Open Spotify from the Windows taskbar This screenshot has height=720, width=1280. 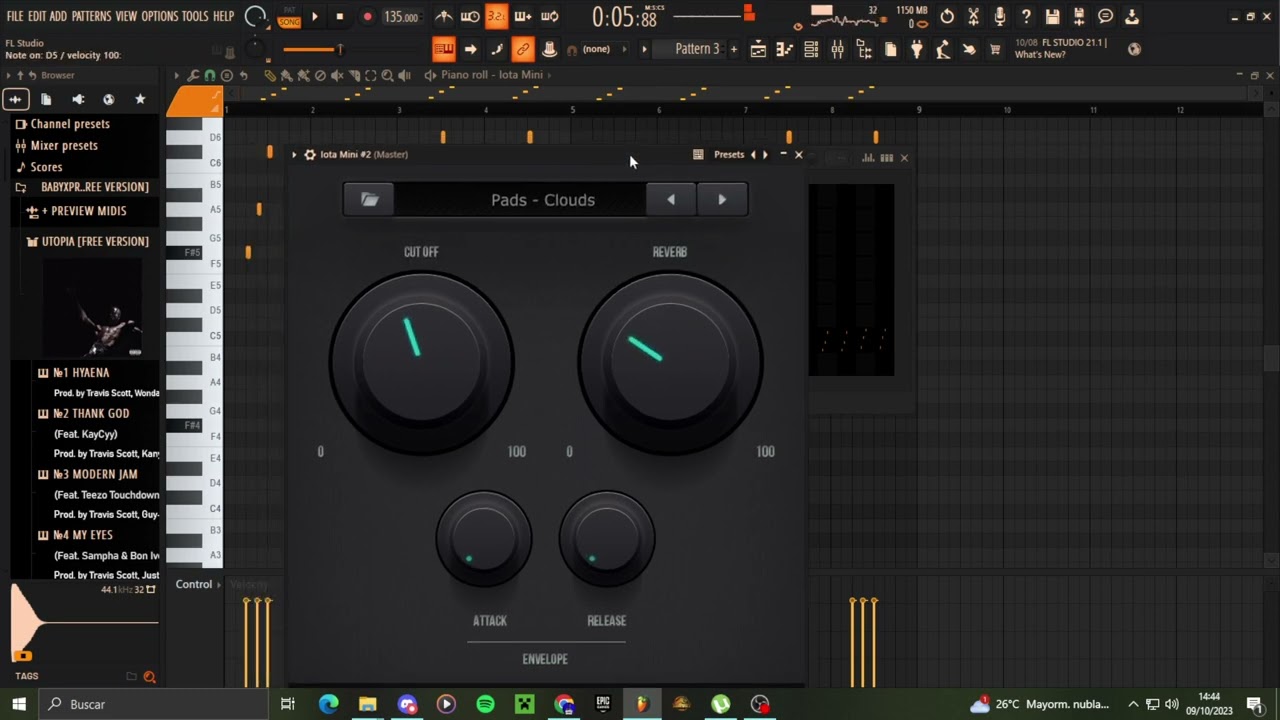(x=485, y=704)
